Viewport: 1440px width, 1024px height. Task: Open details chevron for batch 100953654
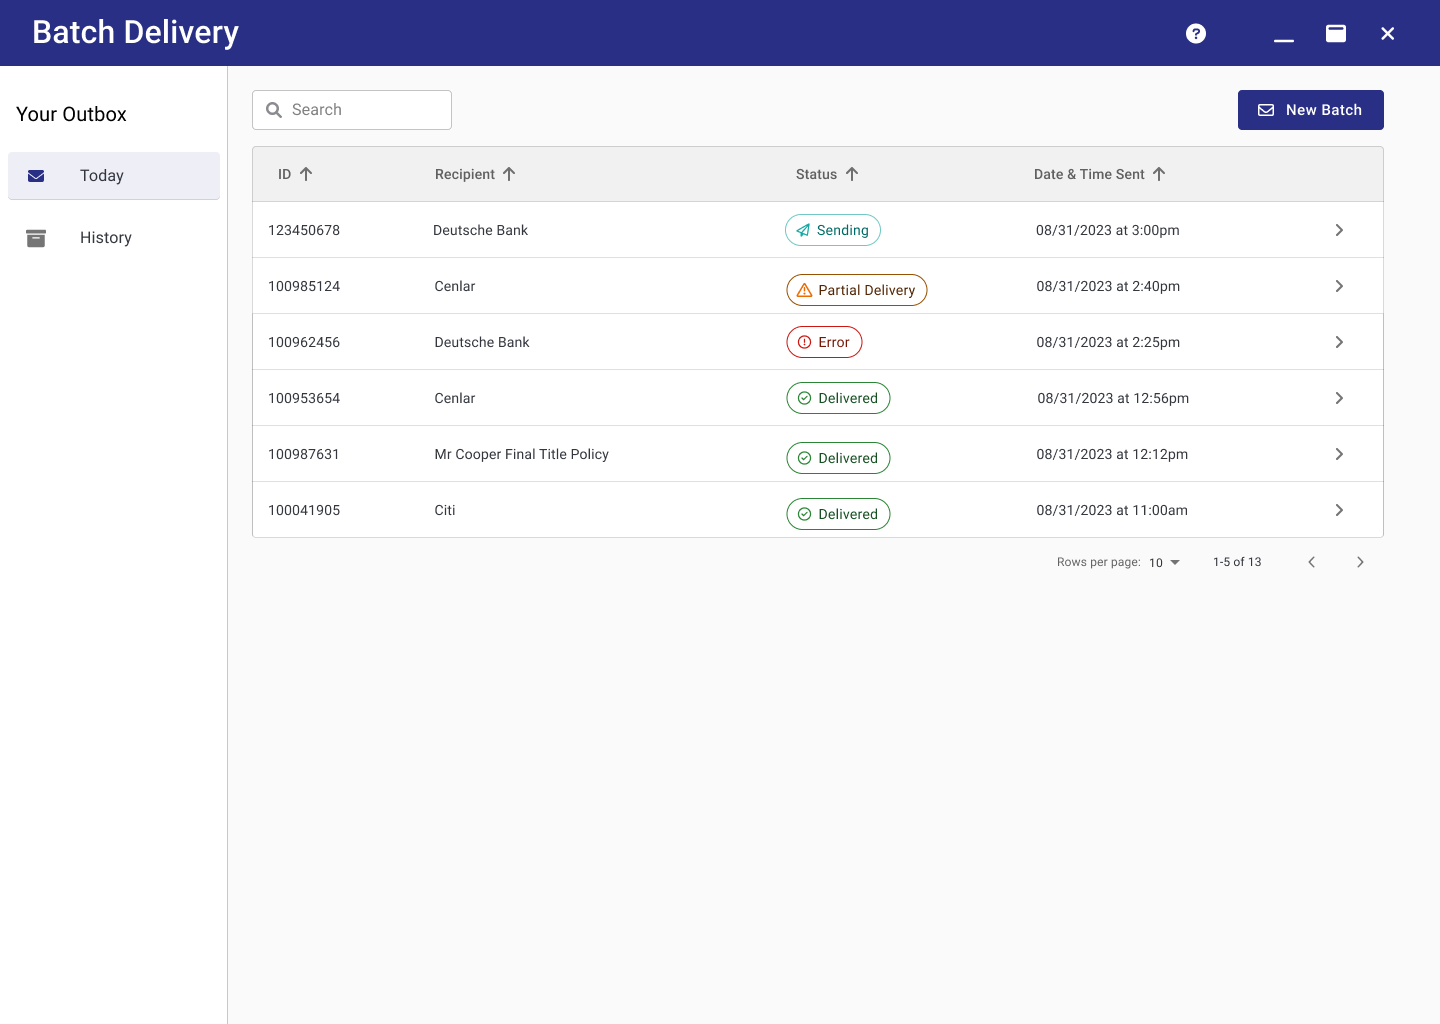tap(1339, 398)
